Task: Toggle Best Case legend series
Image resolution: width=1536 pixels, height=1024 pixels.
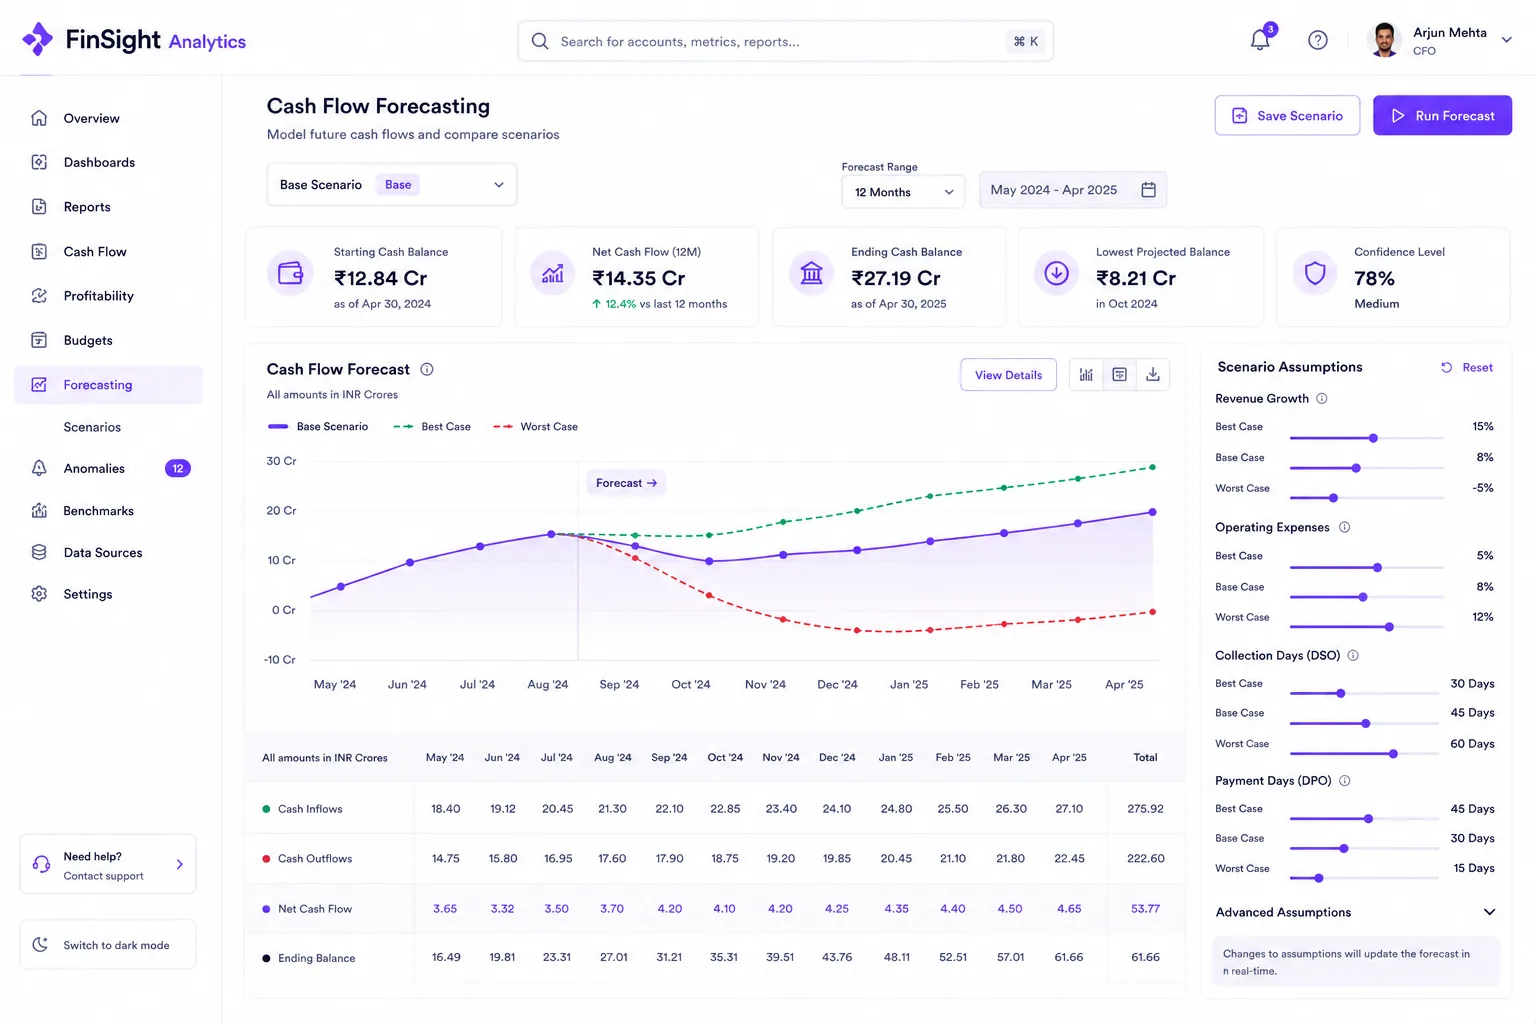Action: pyautogui.click(x=432, y=427)
